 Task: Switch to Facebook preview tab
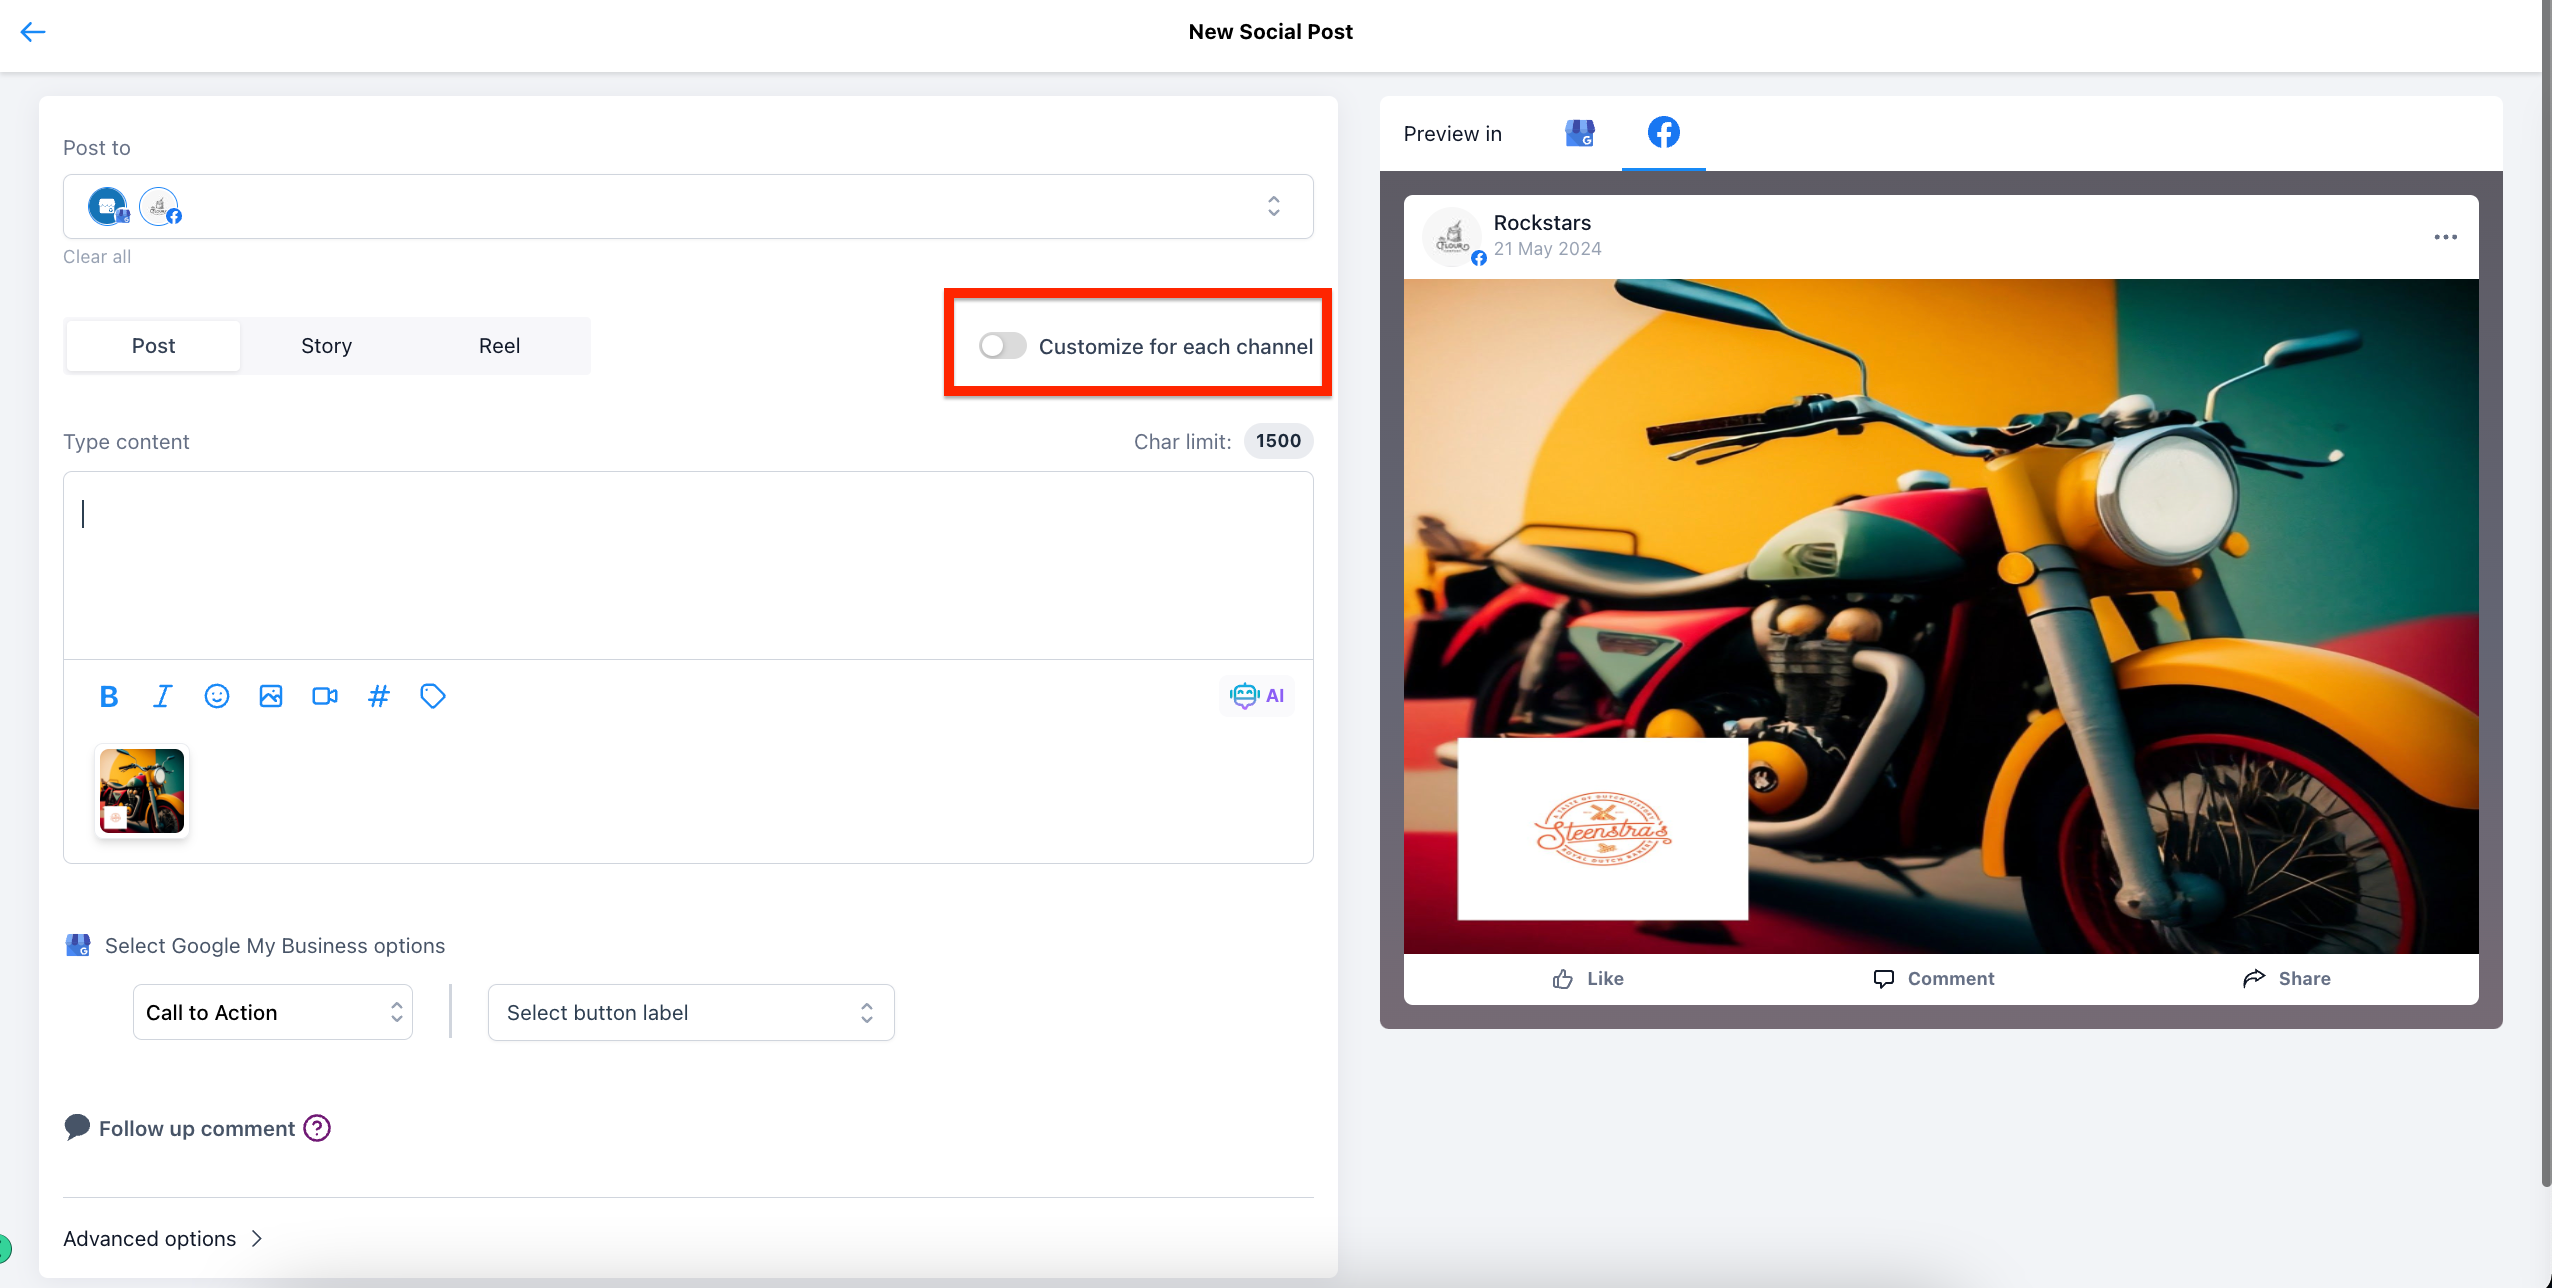(x=1662, y=131)
